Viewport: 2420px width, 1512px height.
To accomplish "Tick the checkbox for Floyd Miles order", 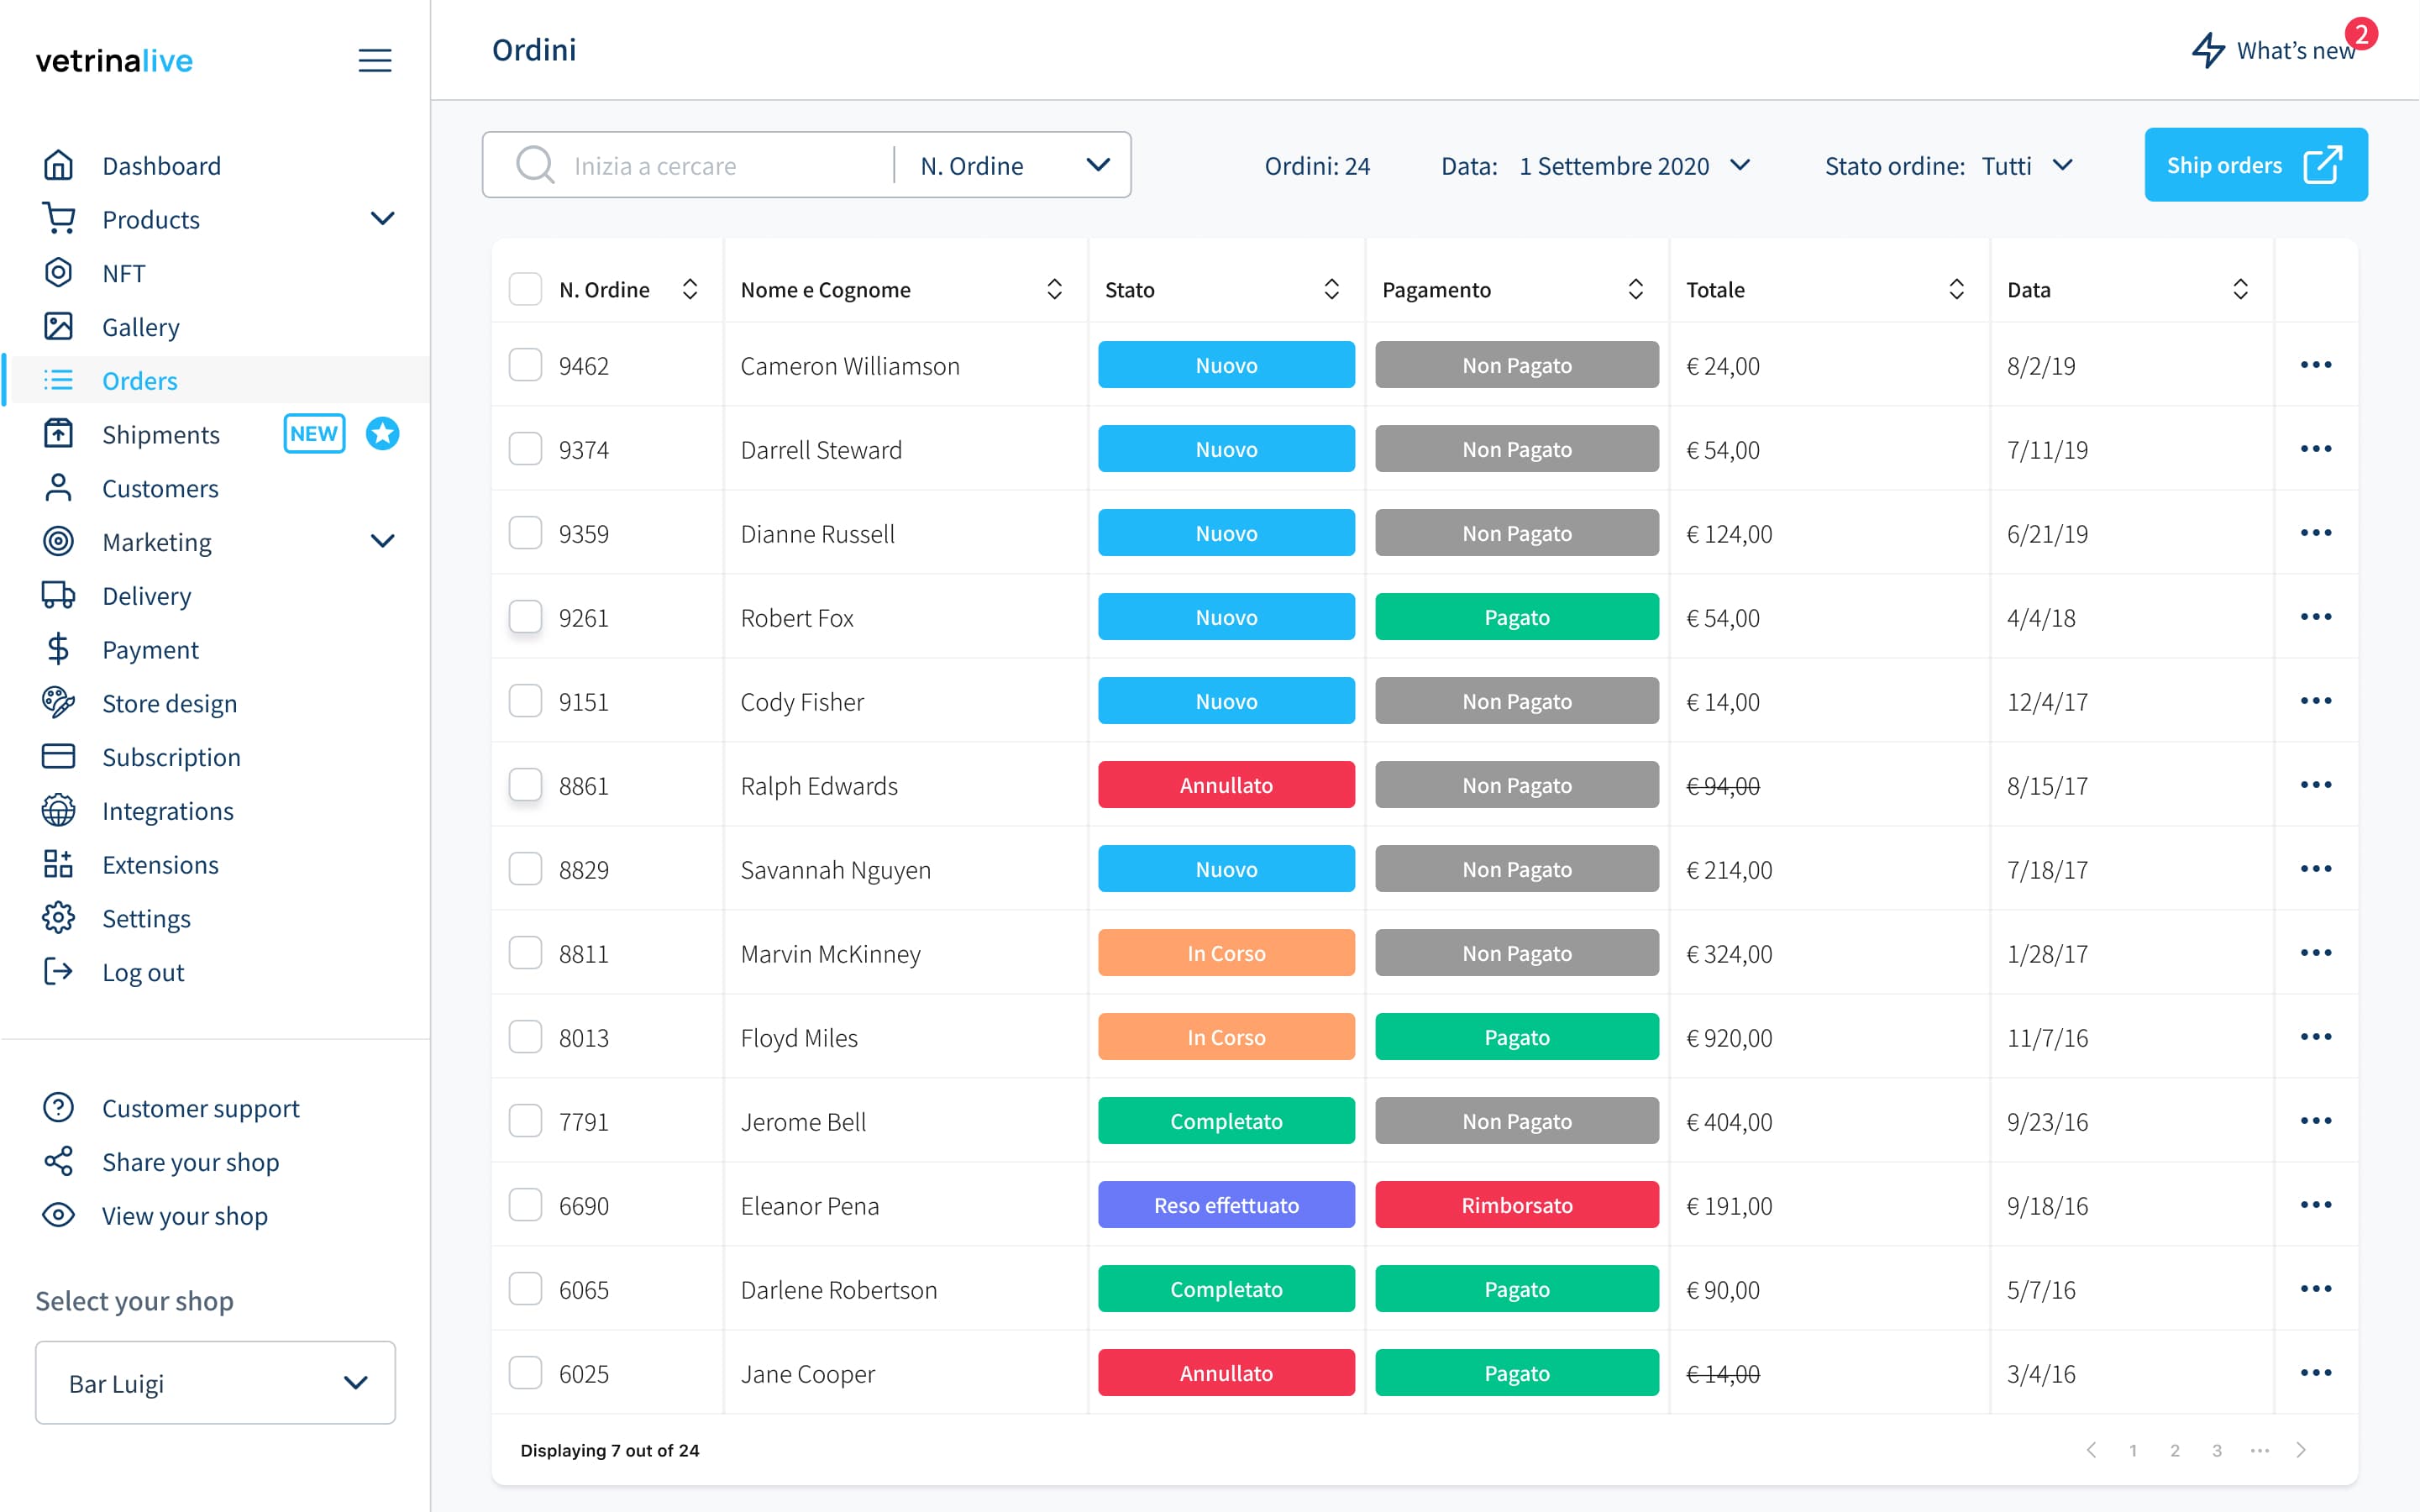I will click(525, 1037).
